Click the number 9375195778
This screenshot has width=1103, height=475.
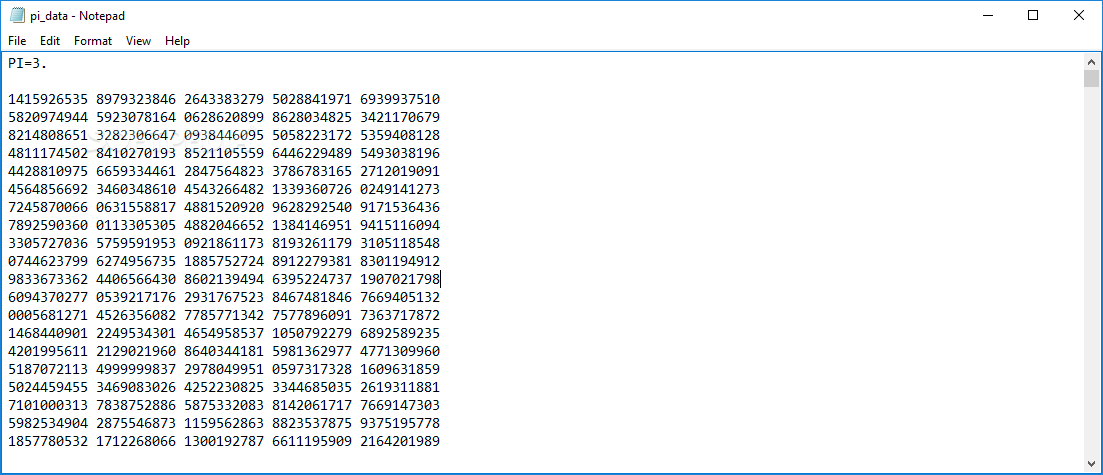[400, 424]
